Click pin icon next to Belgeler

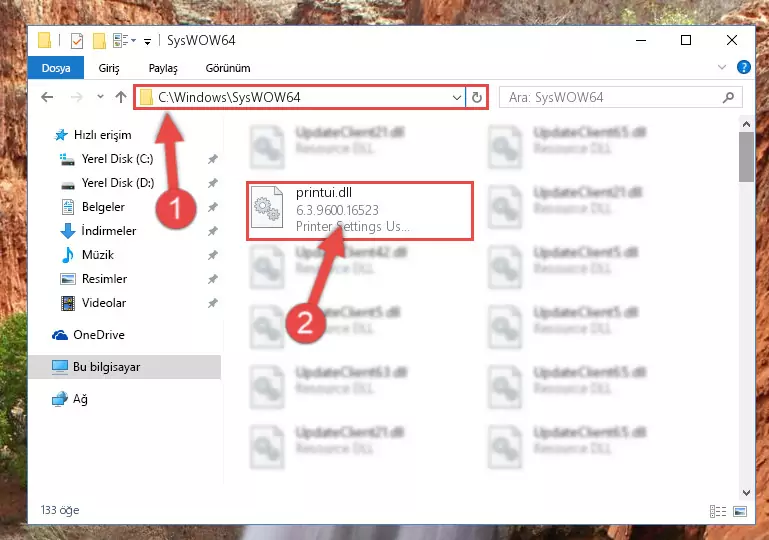click(x=212, y=207)
